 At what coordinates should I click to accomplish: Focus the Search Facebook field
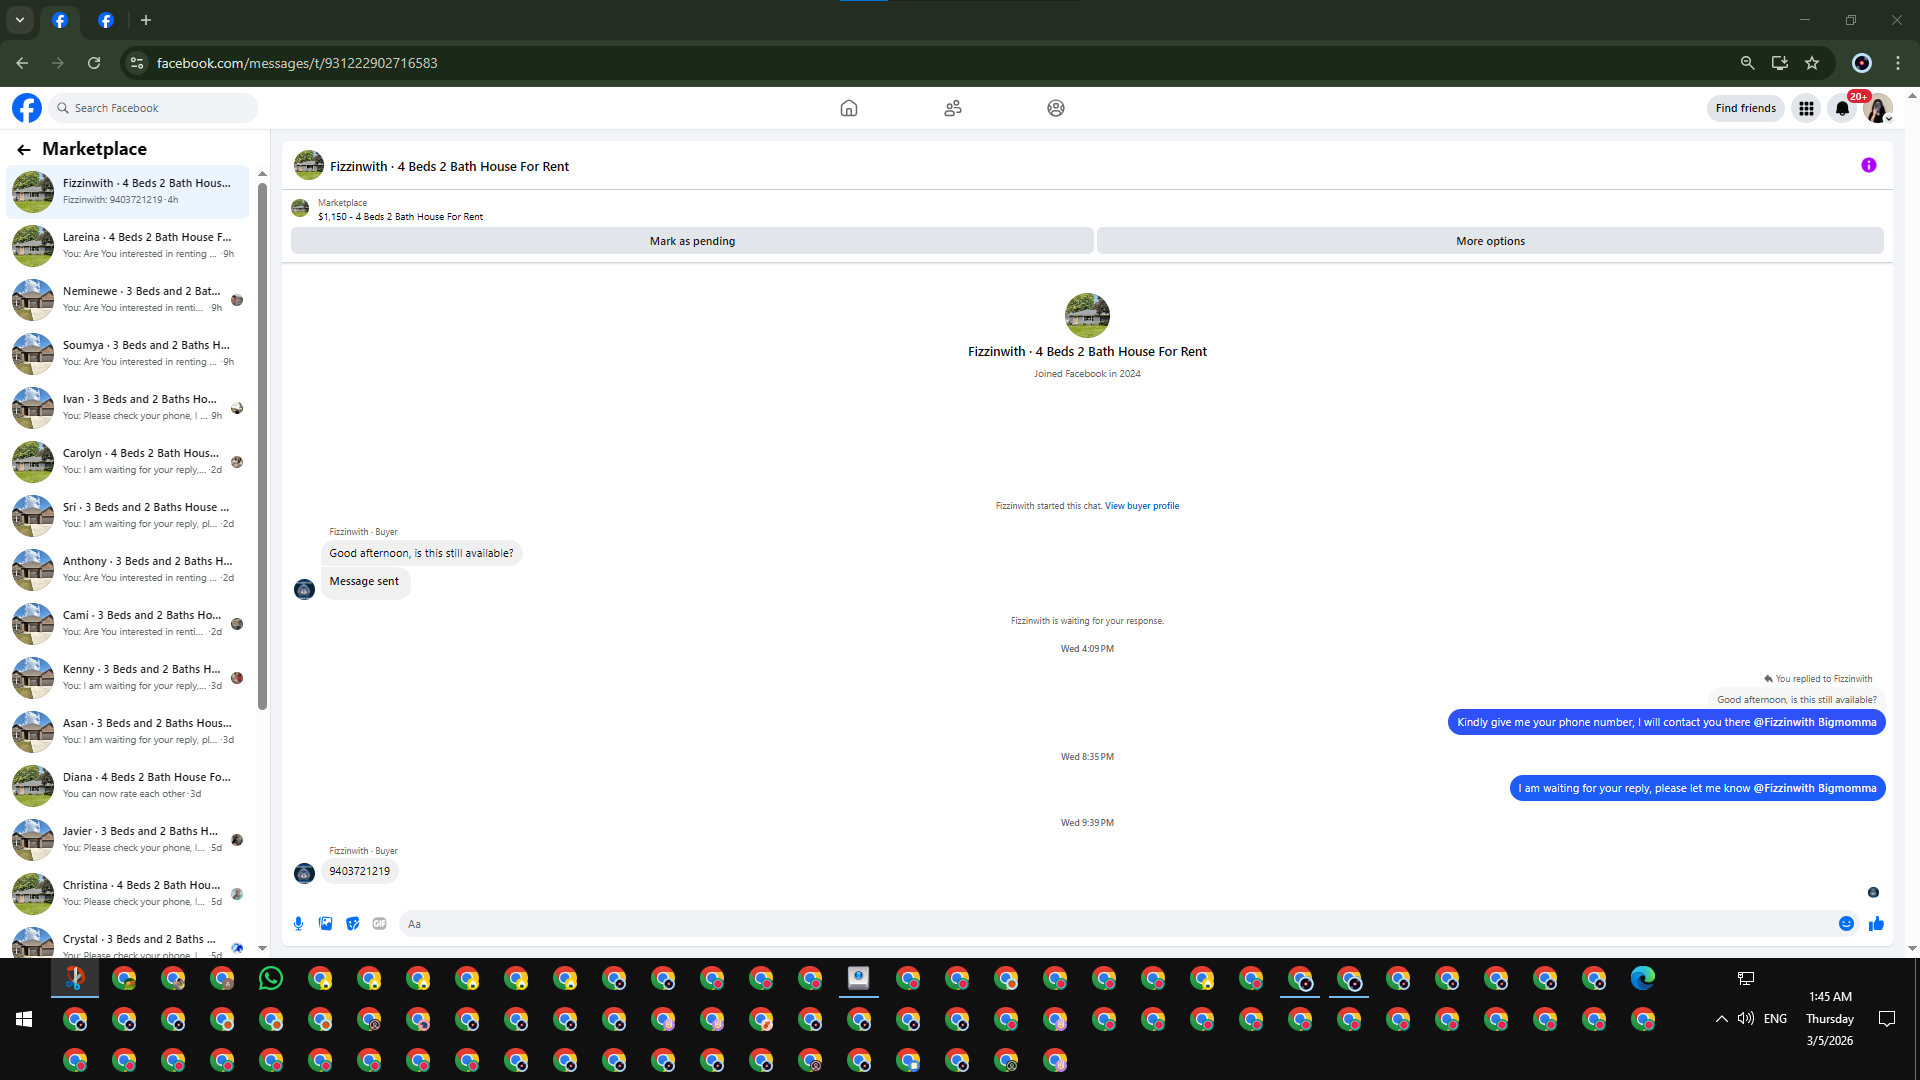(x=153, y=108)
